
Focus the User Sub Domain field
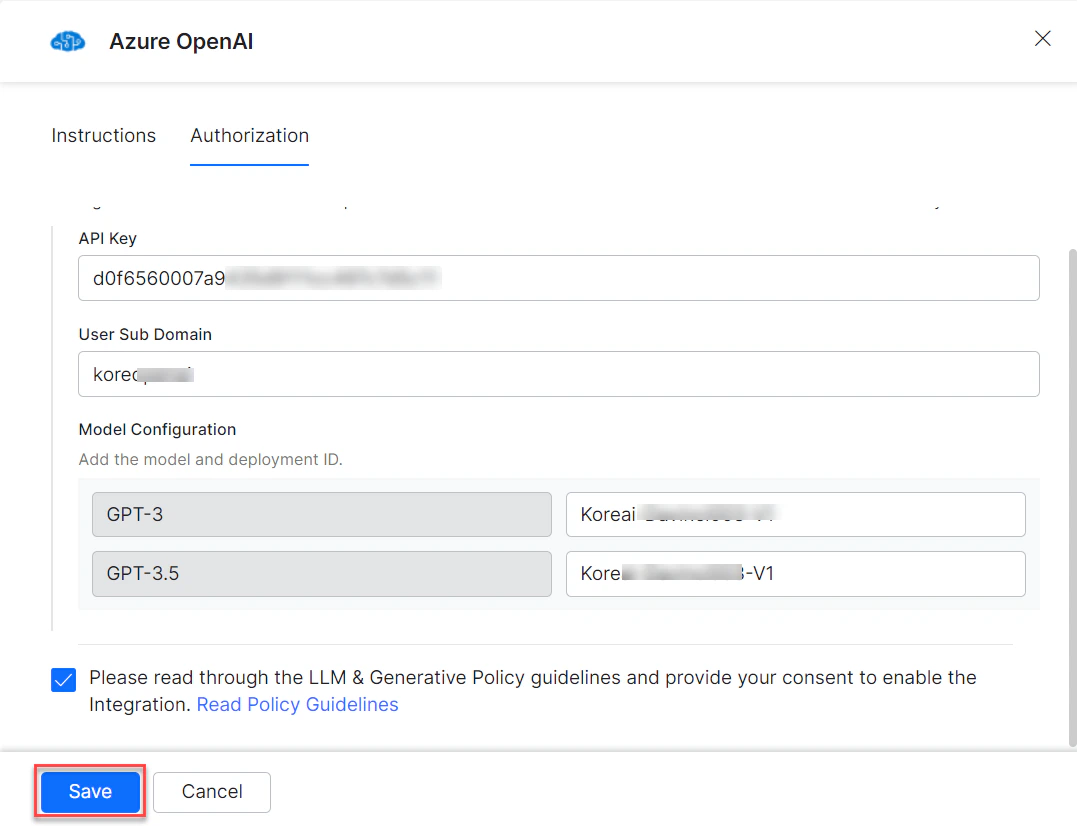tap(558, 374)
